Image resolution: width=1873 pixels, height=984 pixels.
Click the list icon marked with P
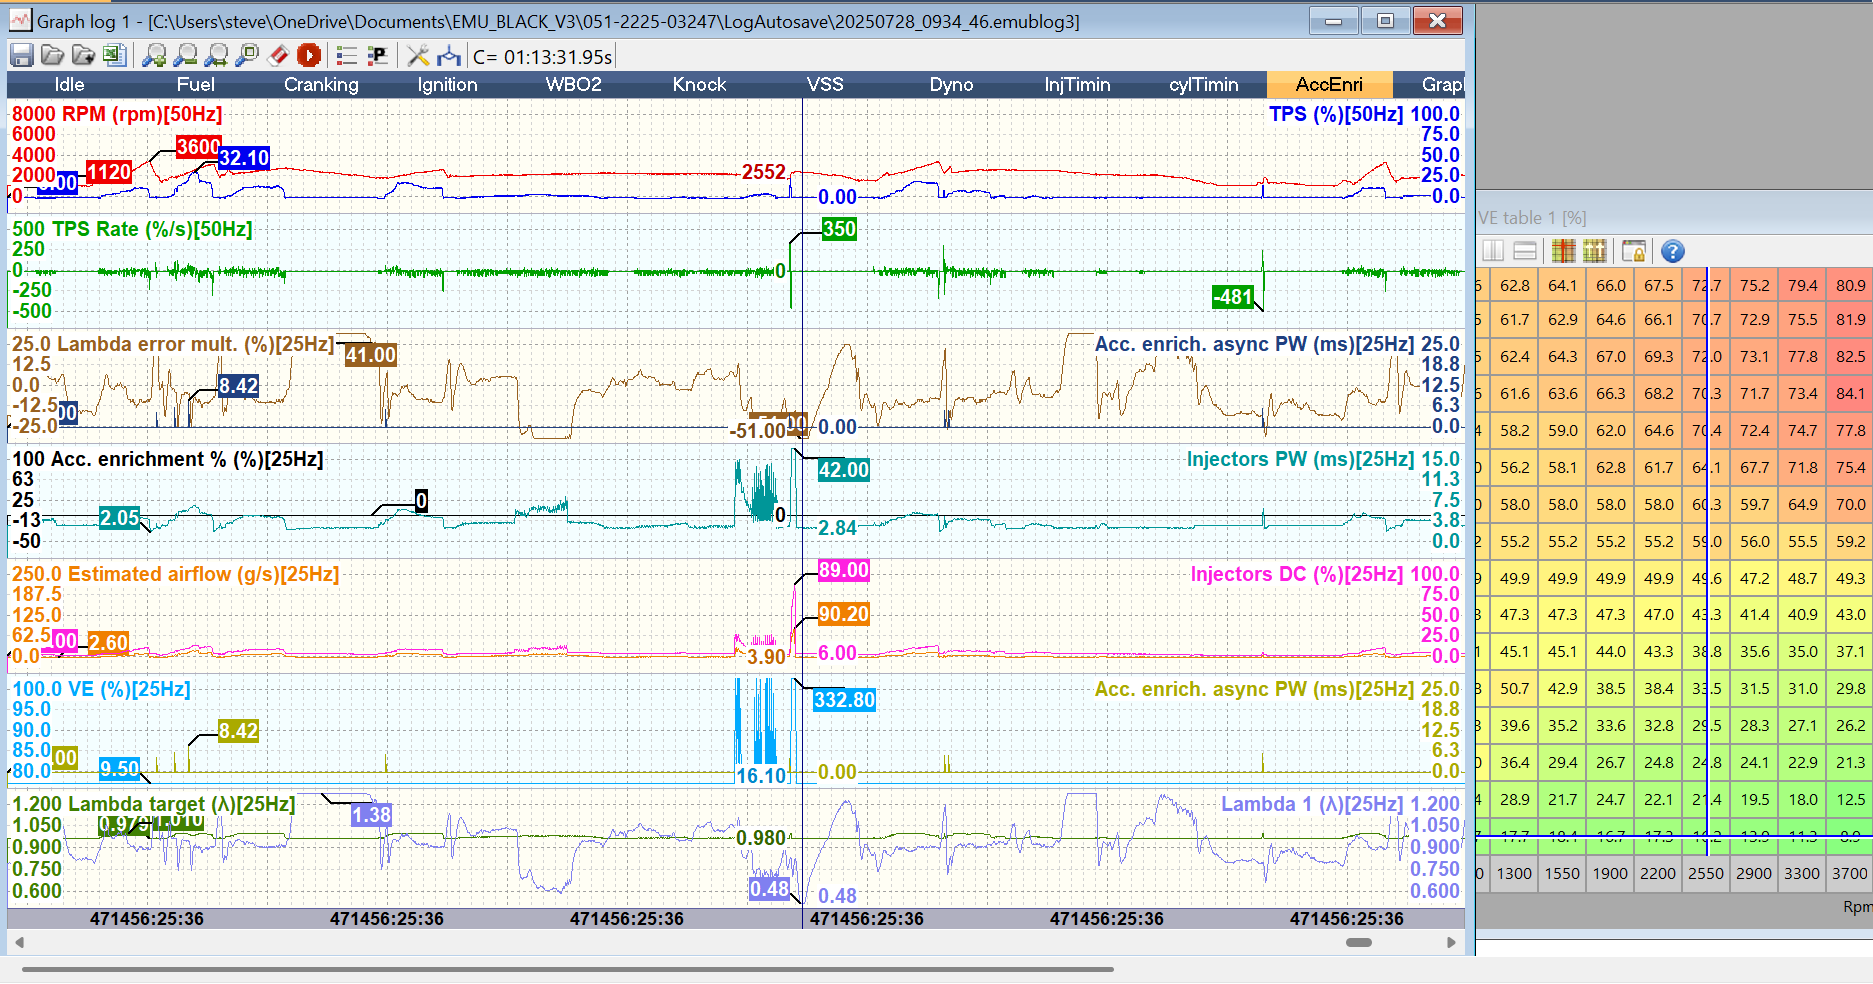[377, 56]
